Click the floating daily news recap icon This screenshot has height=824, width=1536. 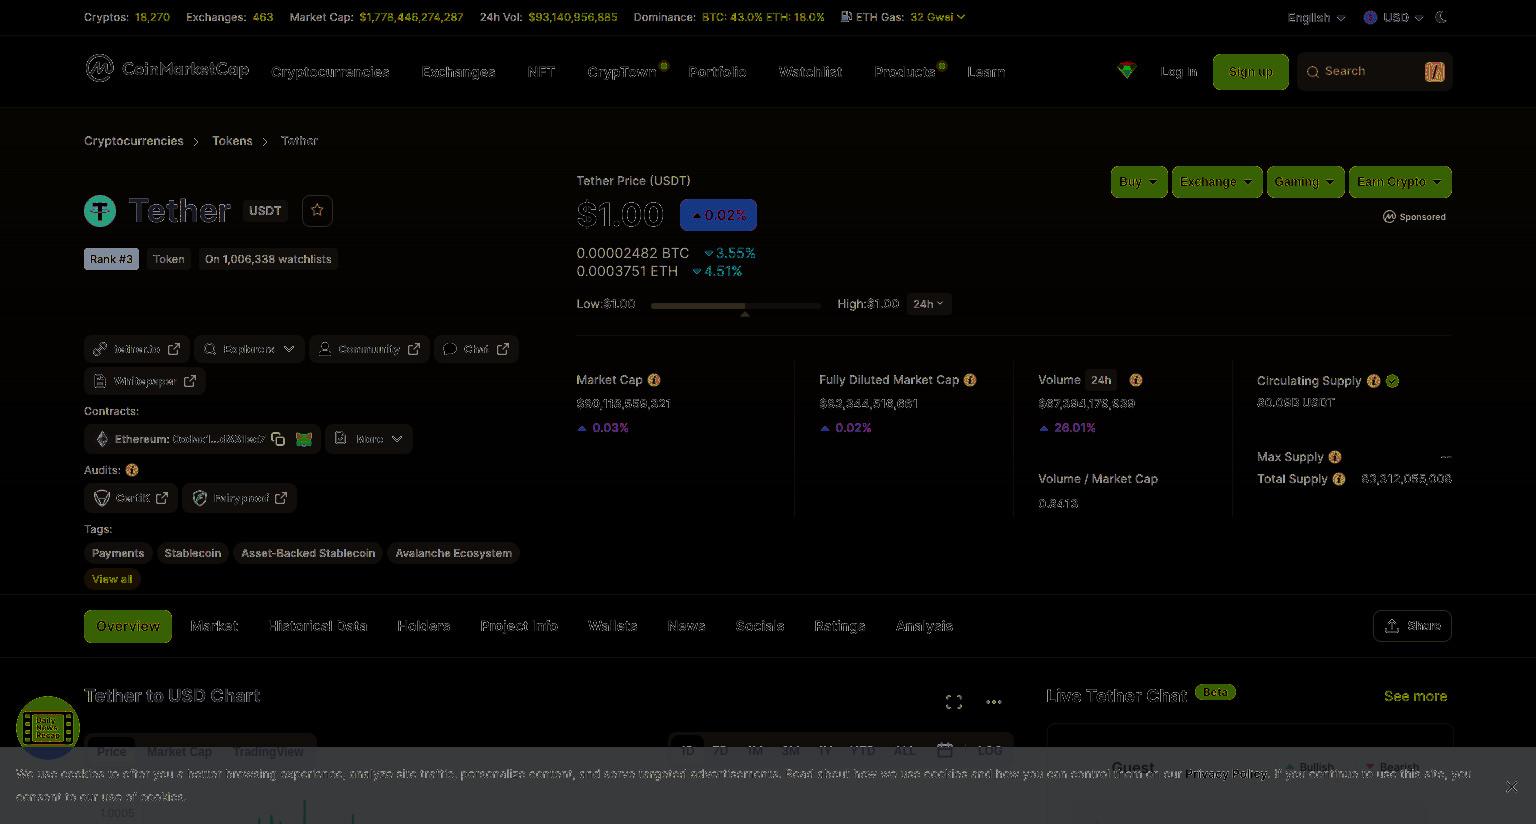point(47,727)
